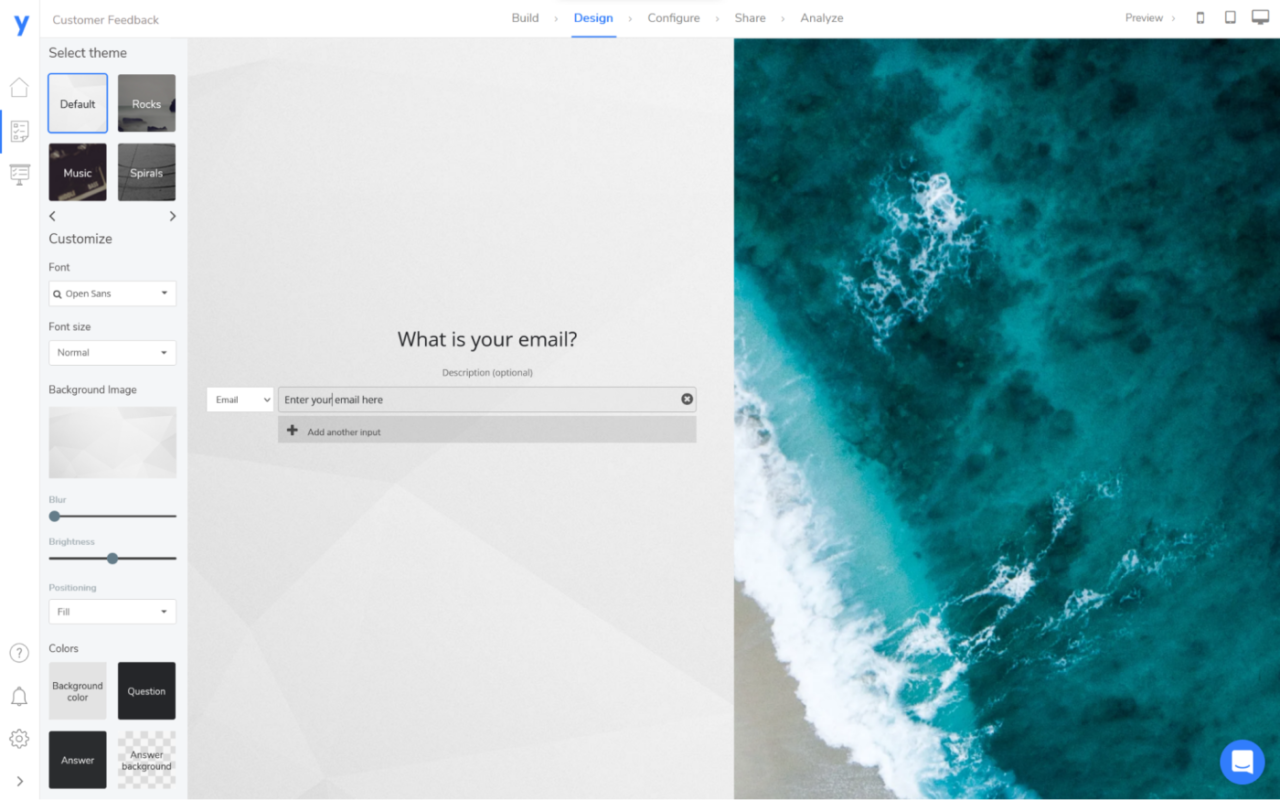
Task: Click the ocean wave image panel
Action: coord(1007,419)
